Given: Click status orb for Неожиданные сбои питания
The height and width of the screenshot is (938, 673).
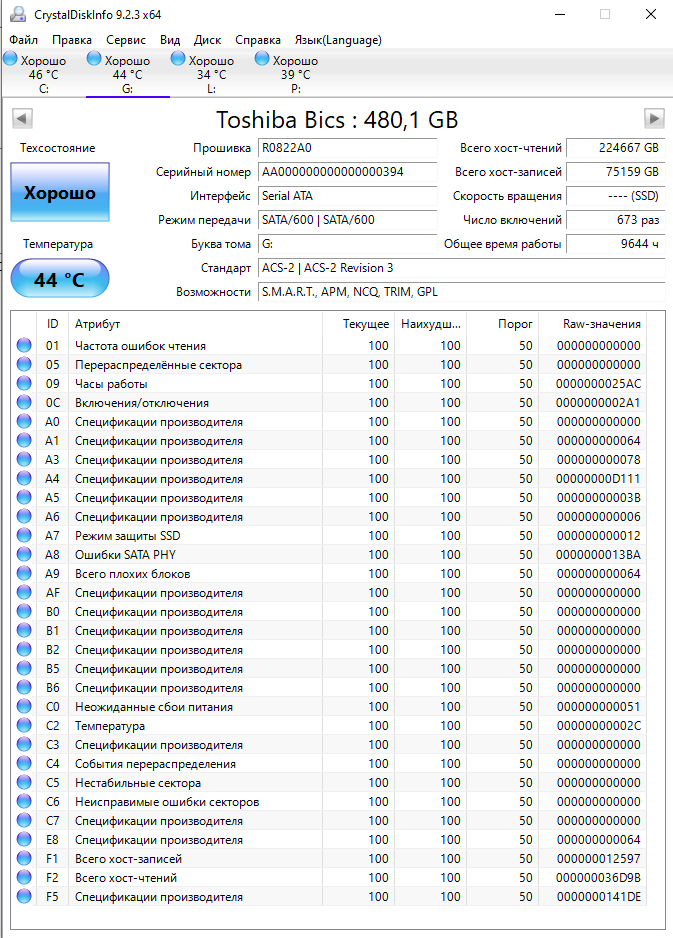Looking at the screenshot, I should [24, 706].
